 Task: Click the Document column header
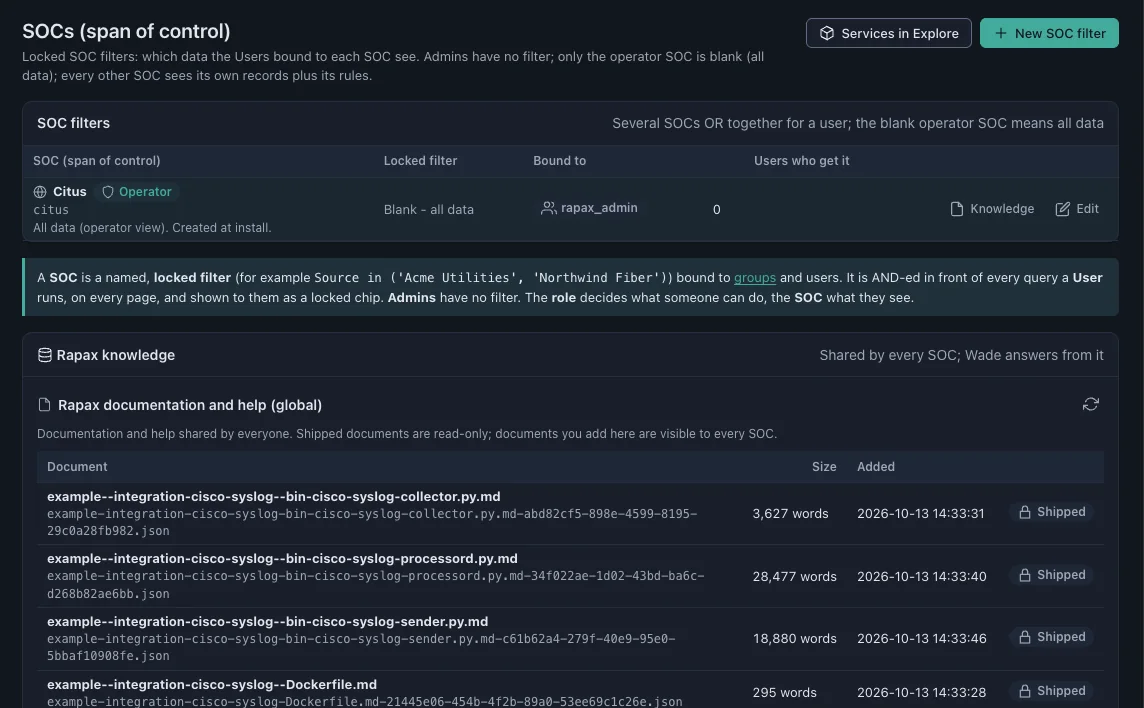(77, 466)
